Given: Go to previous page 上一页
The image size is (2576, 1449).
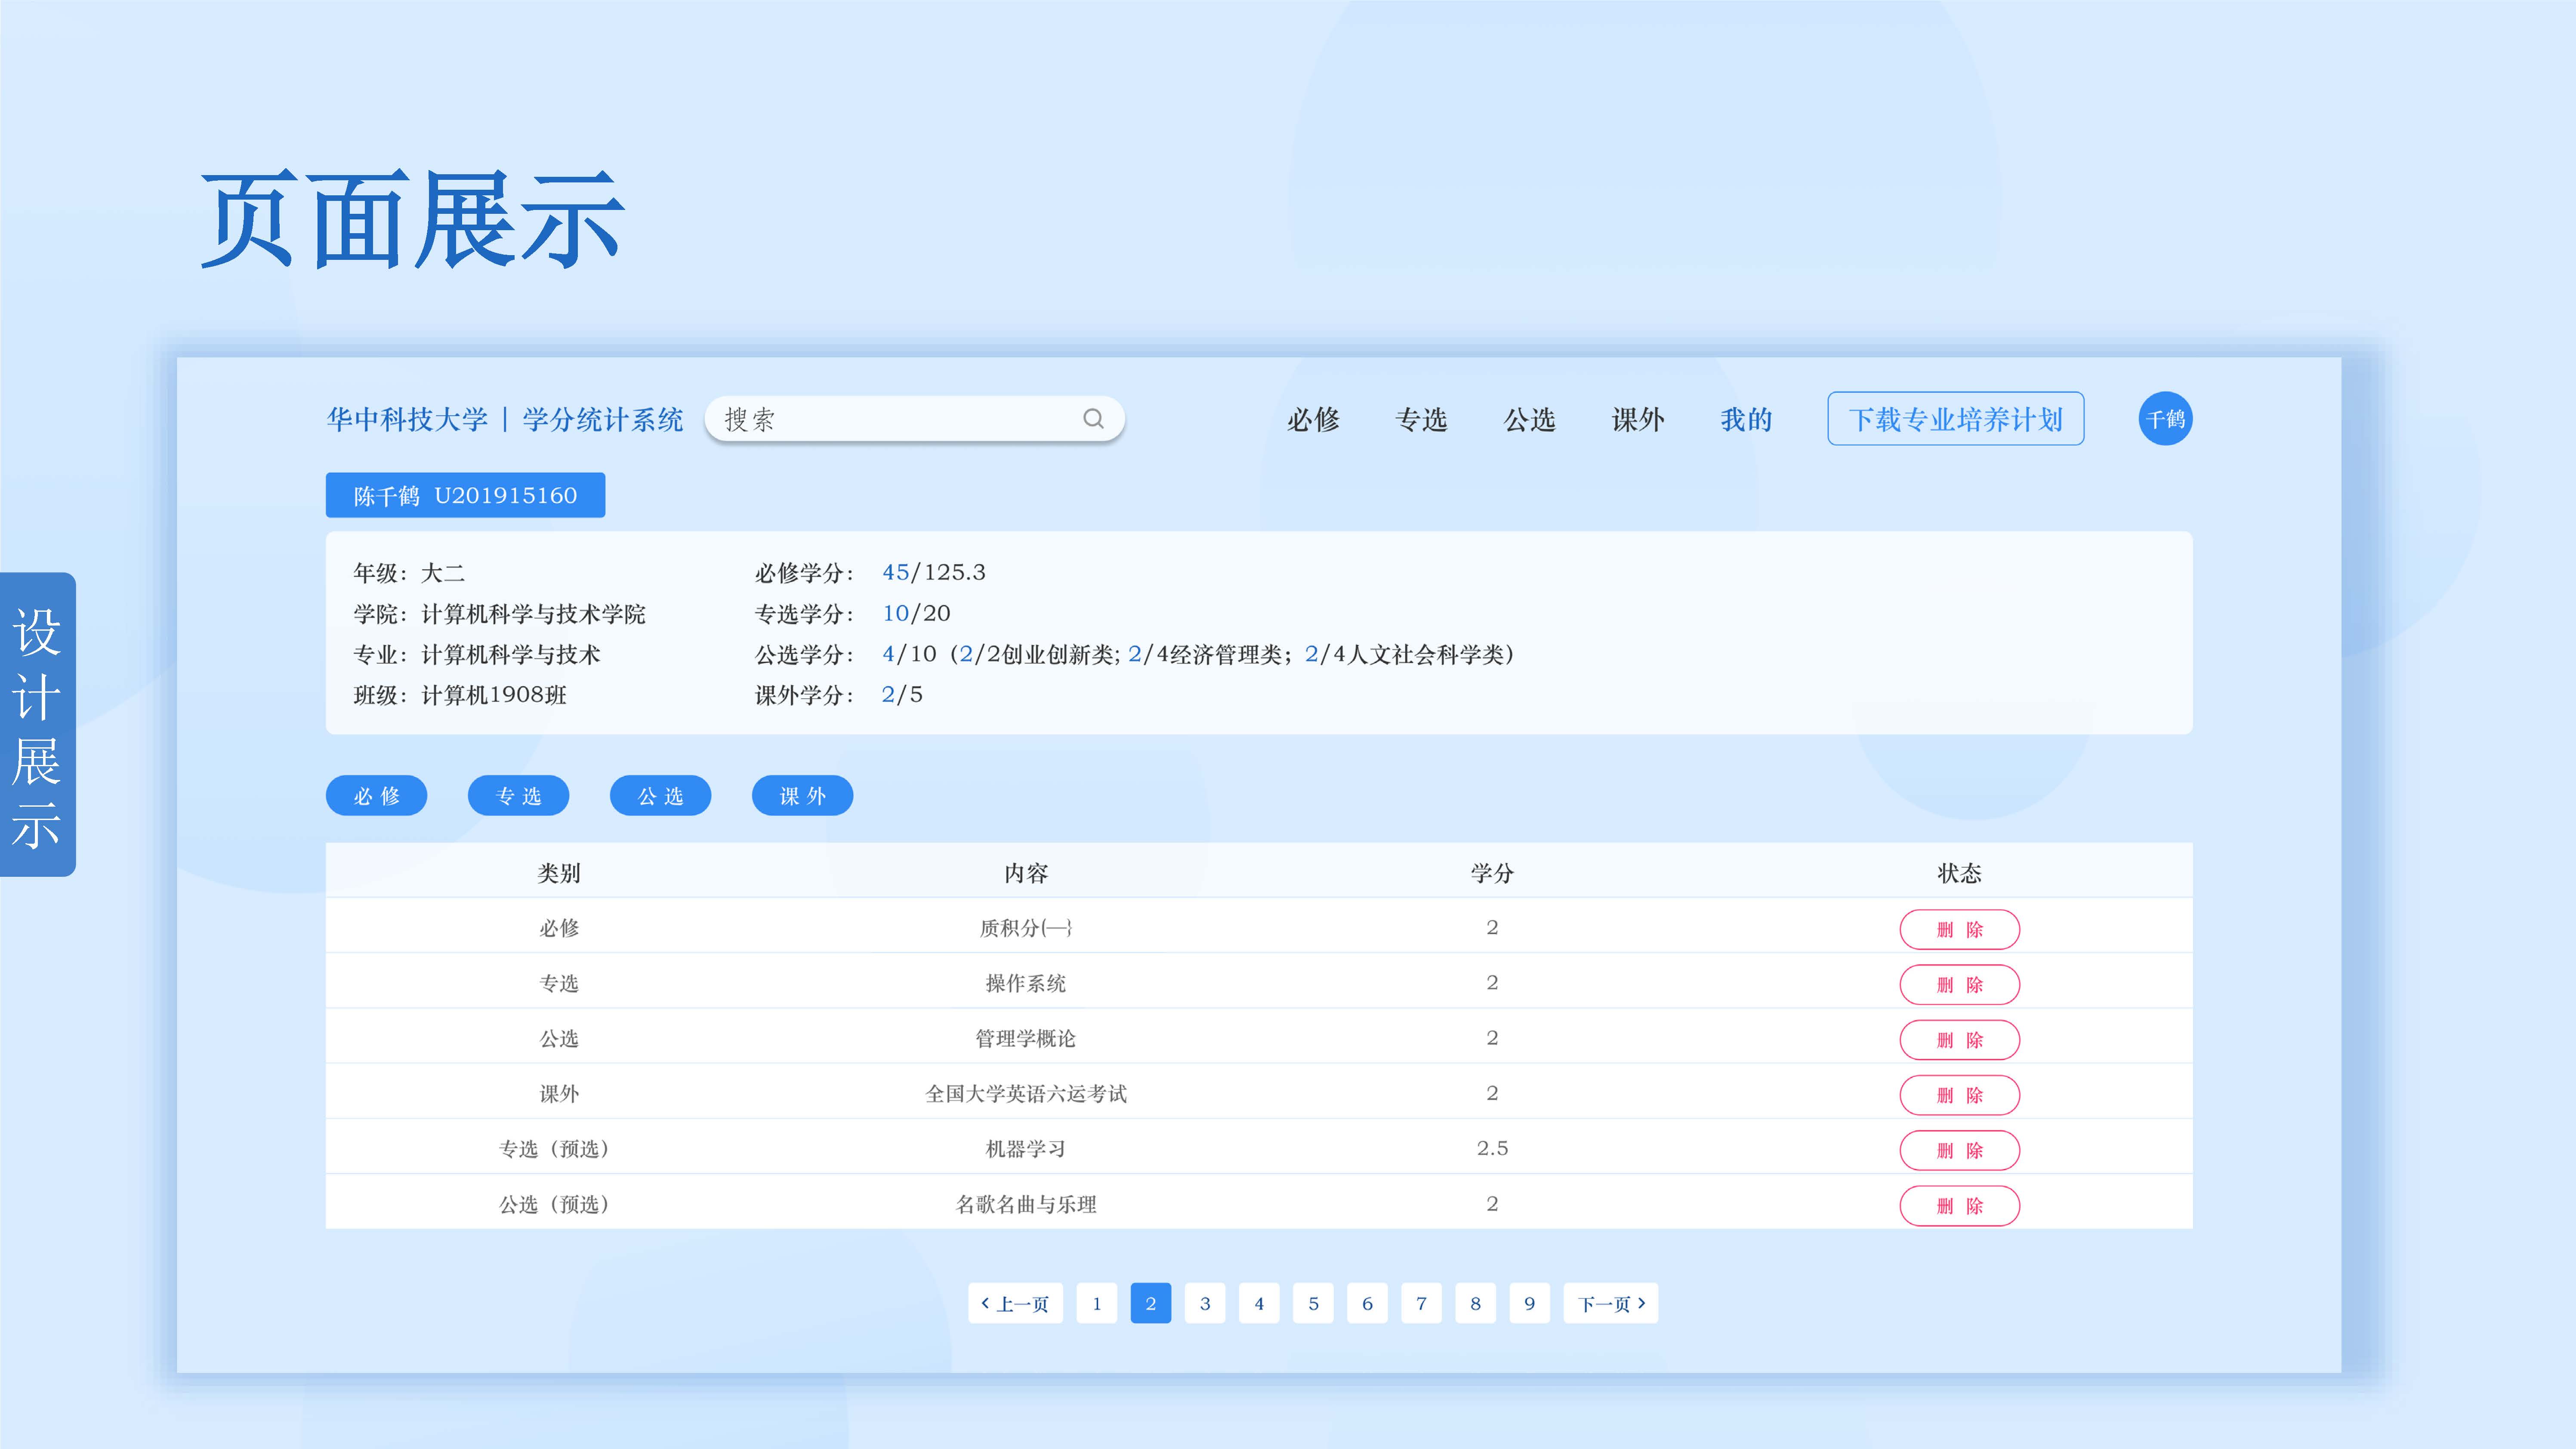Looking at the screenshot, I should coord(1015,1303).
